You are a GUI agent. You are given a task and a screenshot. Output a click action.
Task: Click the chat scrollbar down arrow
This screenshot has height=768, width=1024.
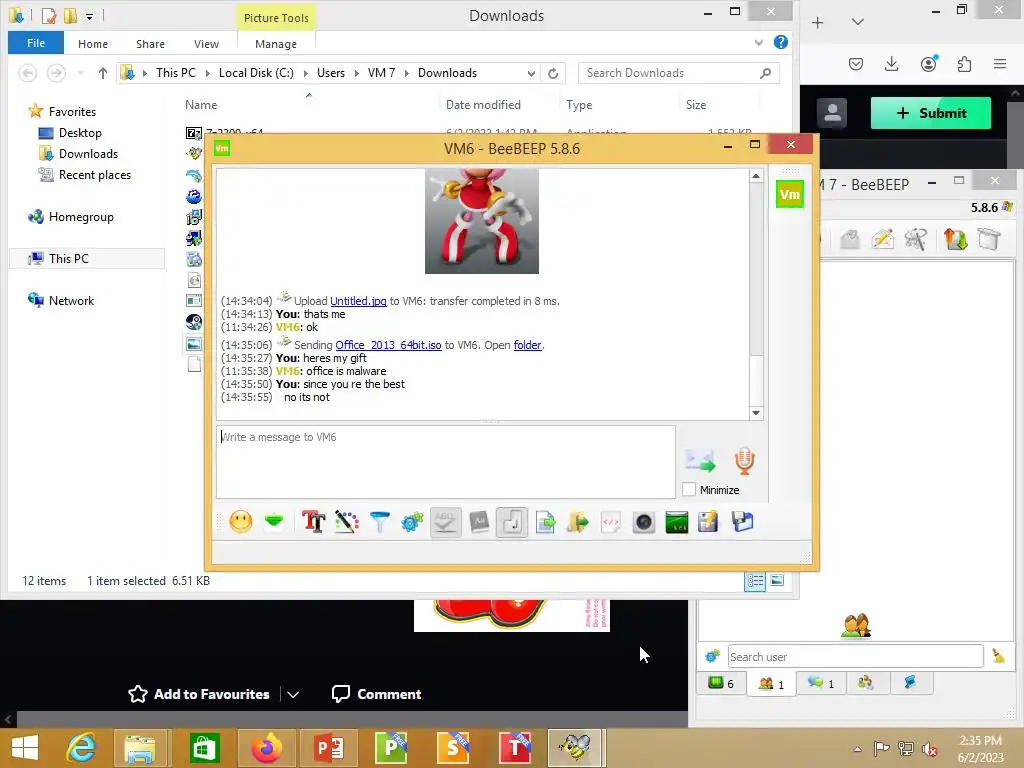pyautogui.click(x=756, y=413)
